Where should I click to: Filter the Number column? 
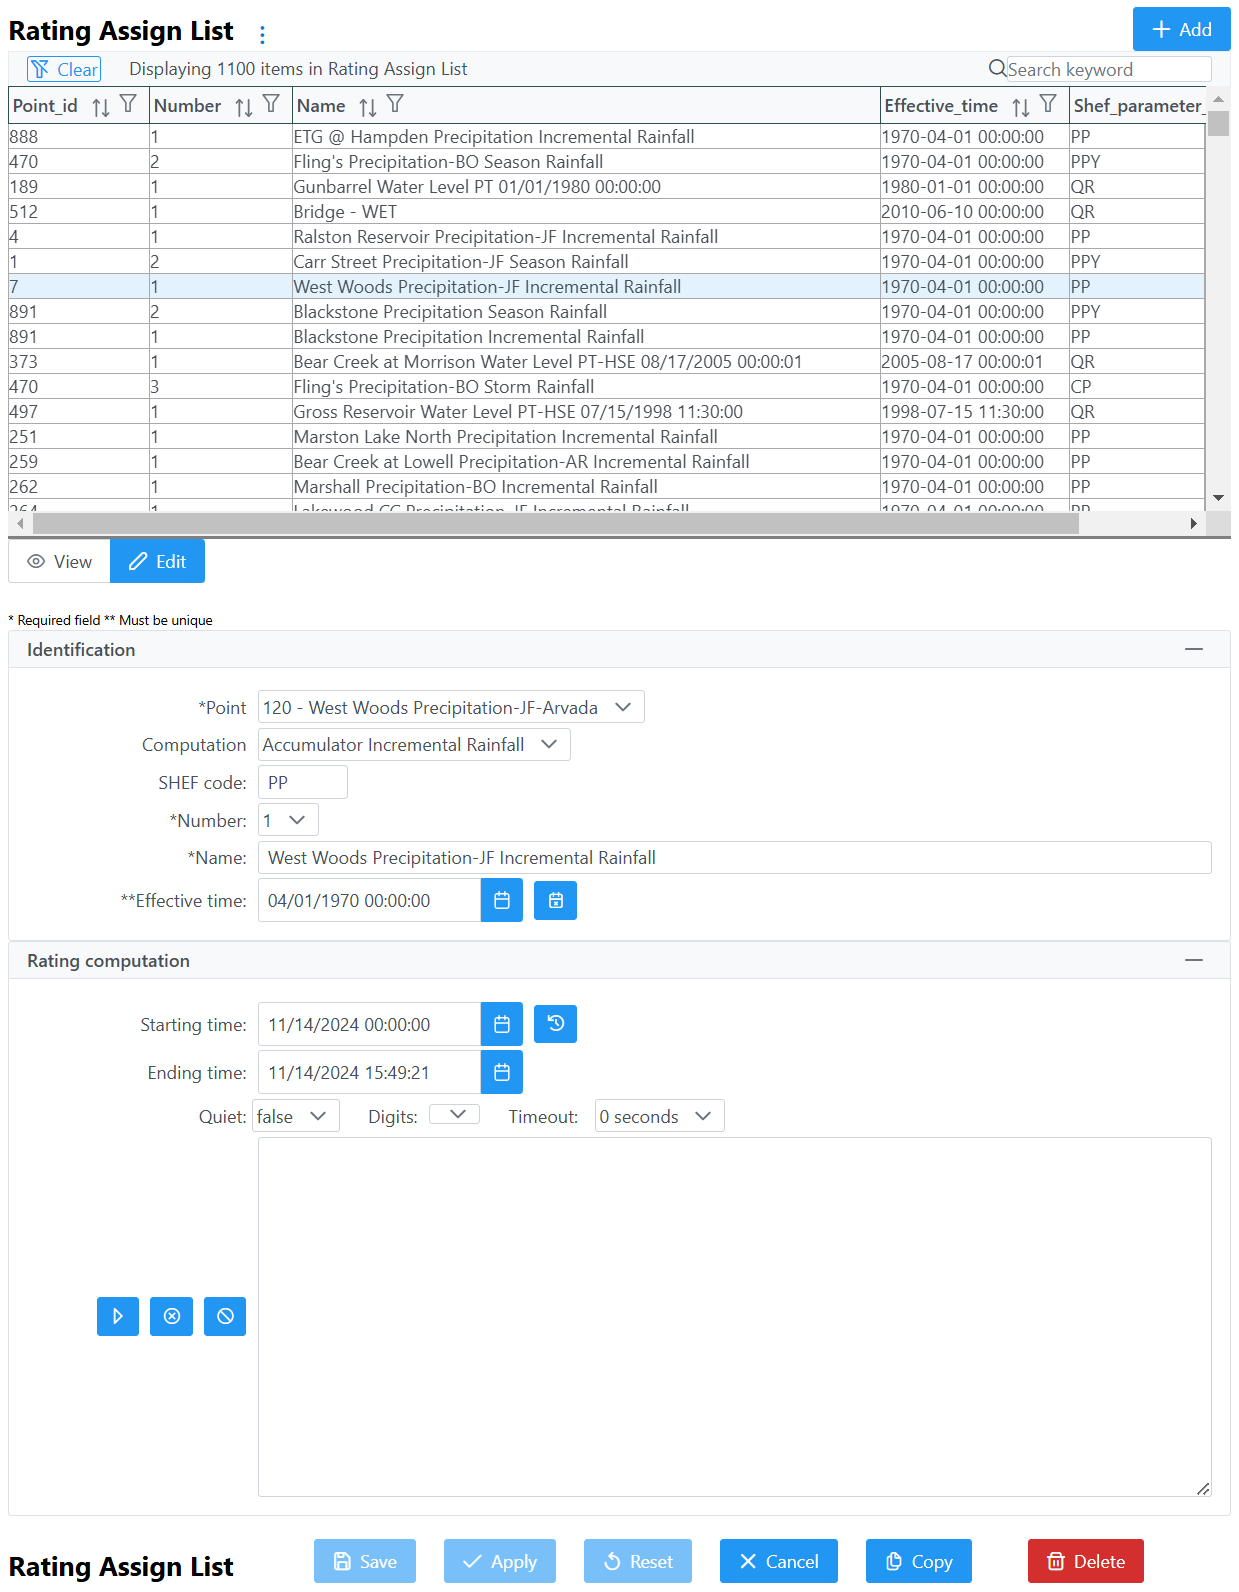click(x=271, y=104)
